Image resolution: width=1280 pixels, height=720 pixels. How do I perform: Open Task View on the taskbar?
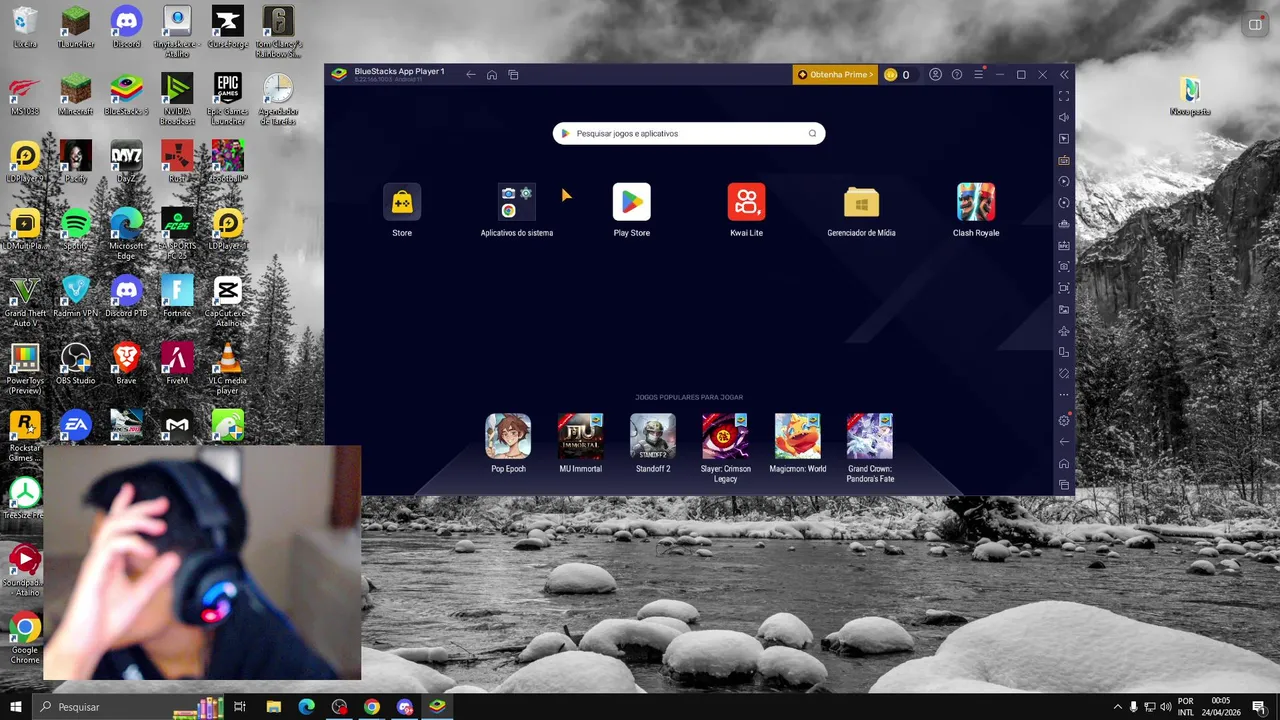(240, 707)
